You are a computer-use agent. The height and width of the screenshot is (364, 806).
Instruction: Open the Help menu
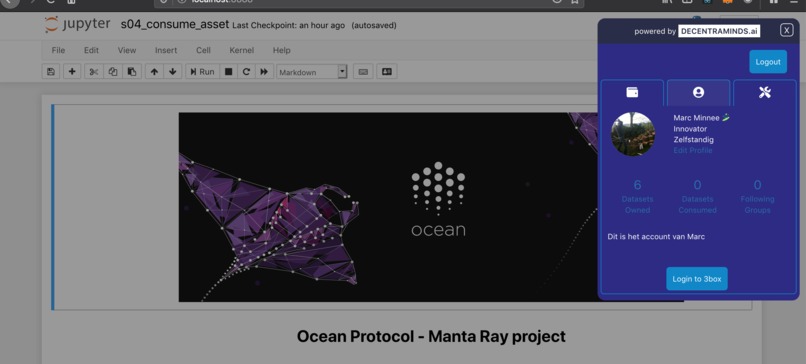pos(282,50)
